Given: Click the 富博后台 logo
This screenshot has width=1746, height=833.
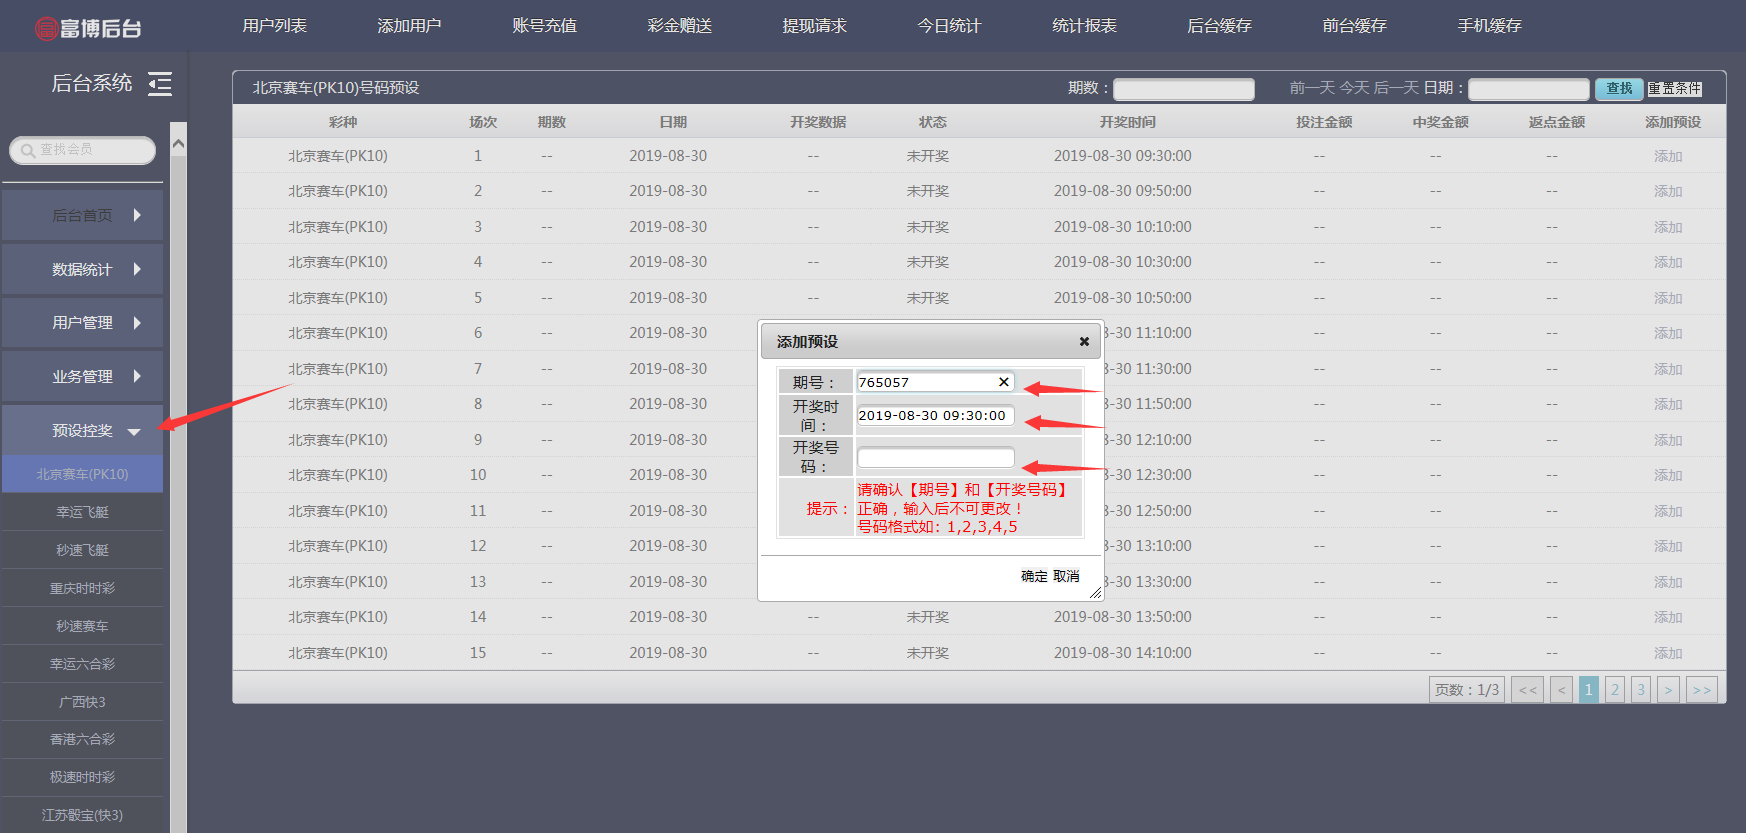Looking at the screenshot, I should tap(88, 28).
